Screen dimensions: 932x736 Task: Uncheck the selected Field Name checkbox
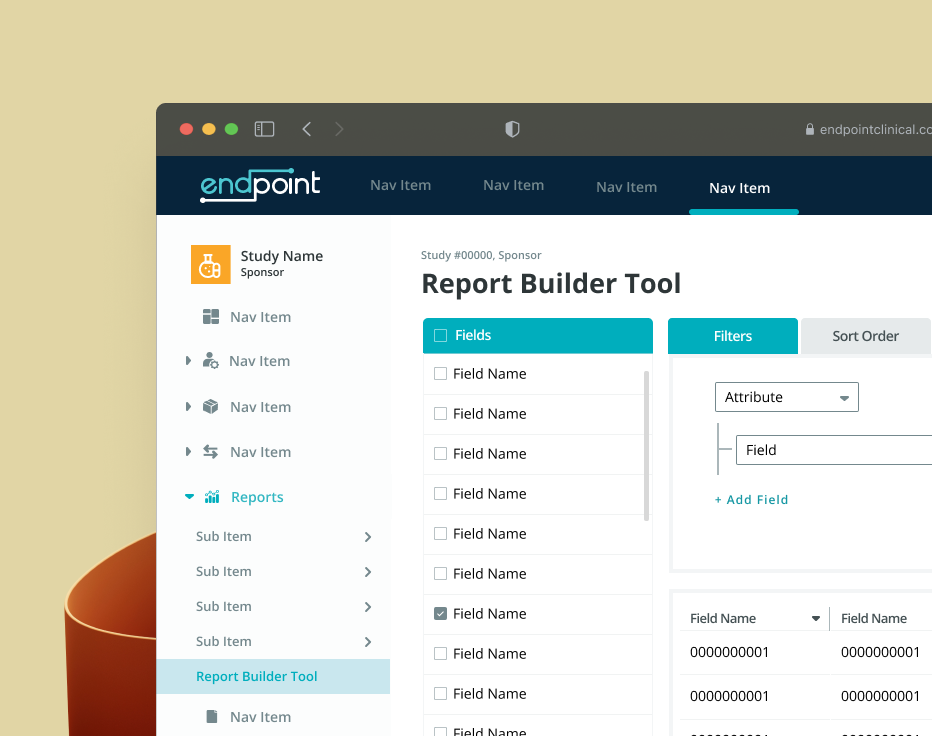pyautogui.click(x=439, y=613)
